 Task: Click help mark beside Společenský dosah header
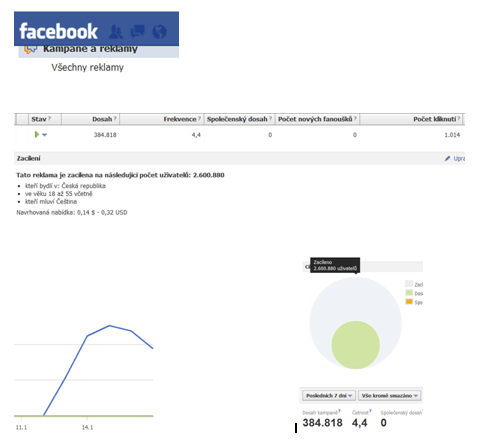coord(271,118)
